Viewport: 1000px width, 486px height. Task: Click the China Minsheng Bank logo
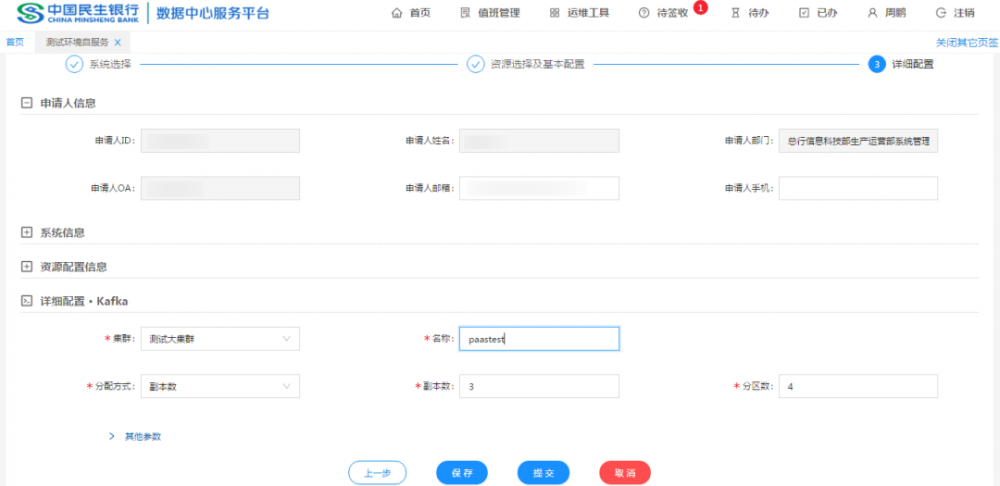(78, 12)
